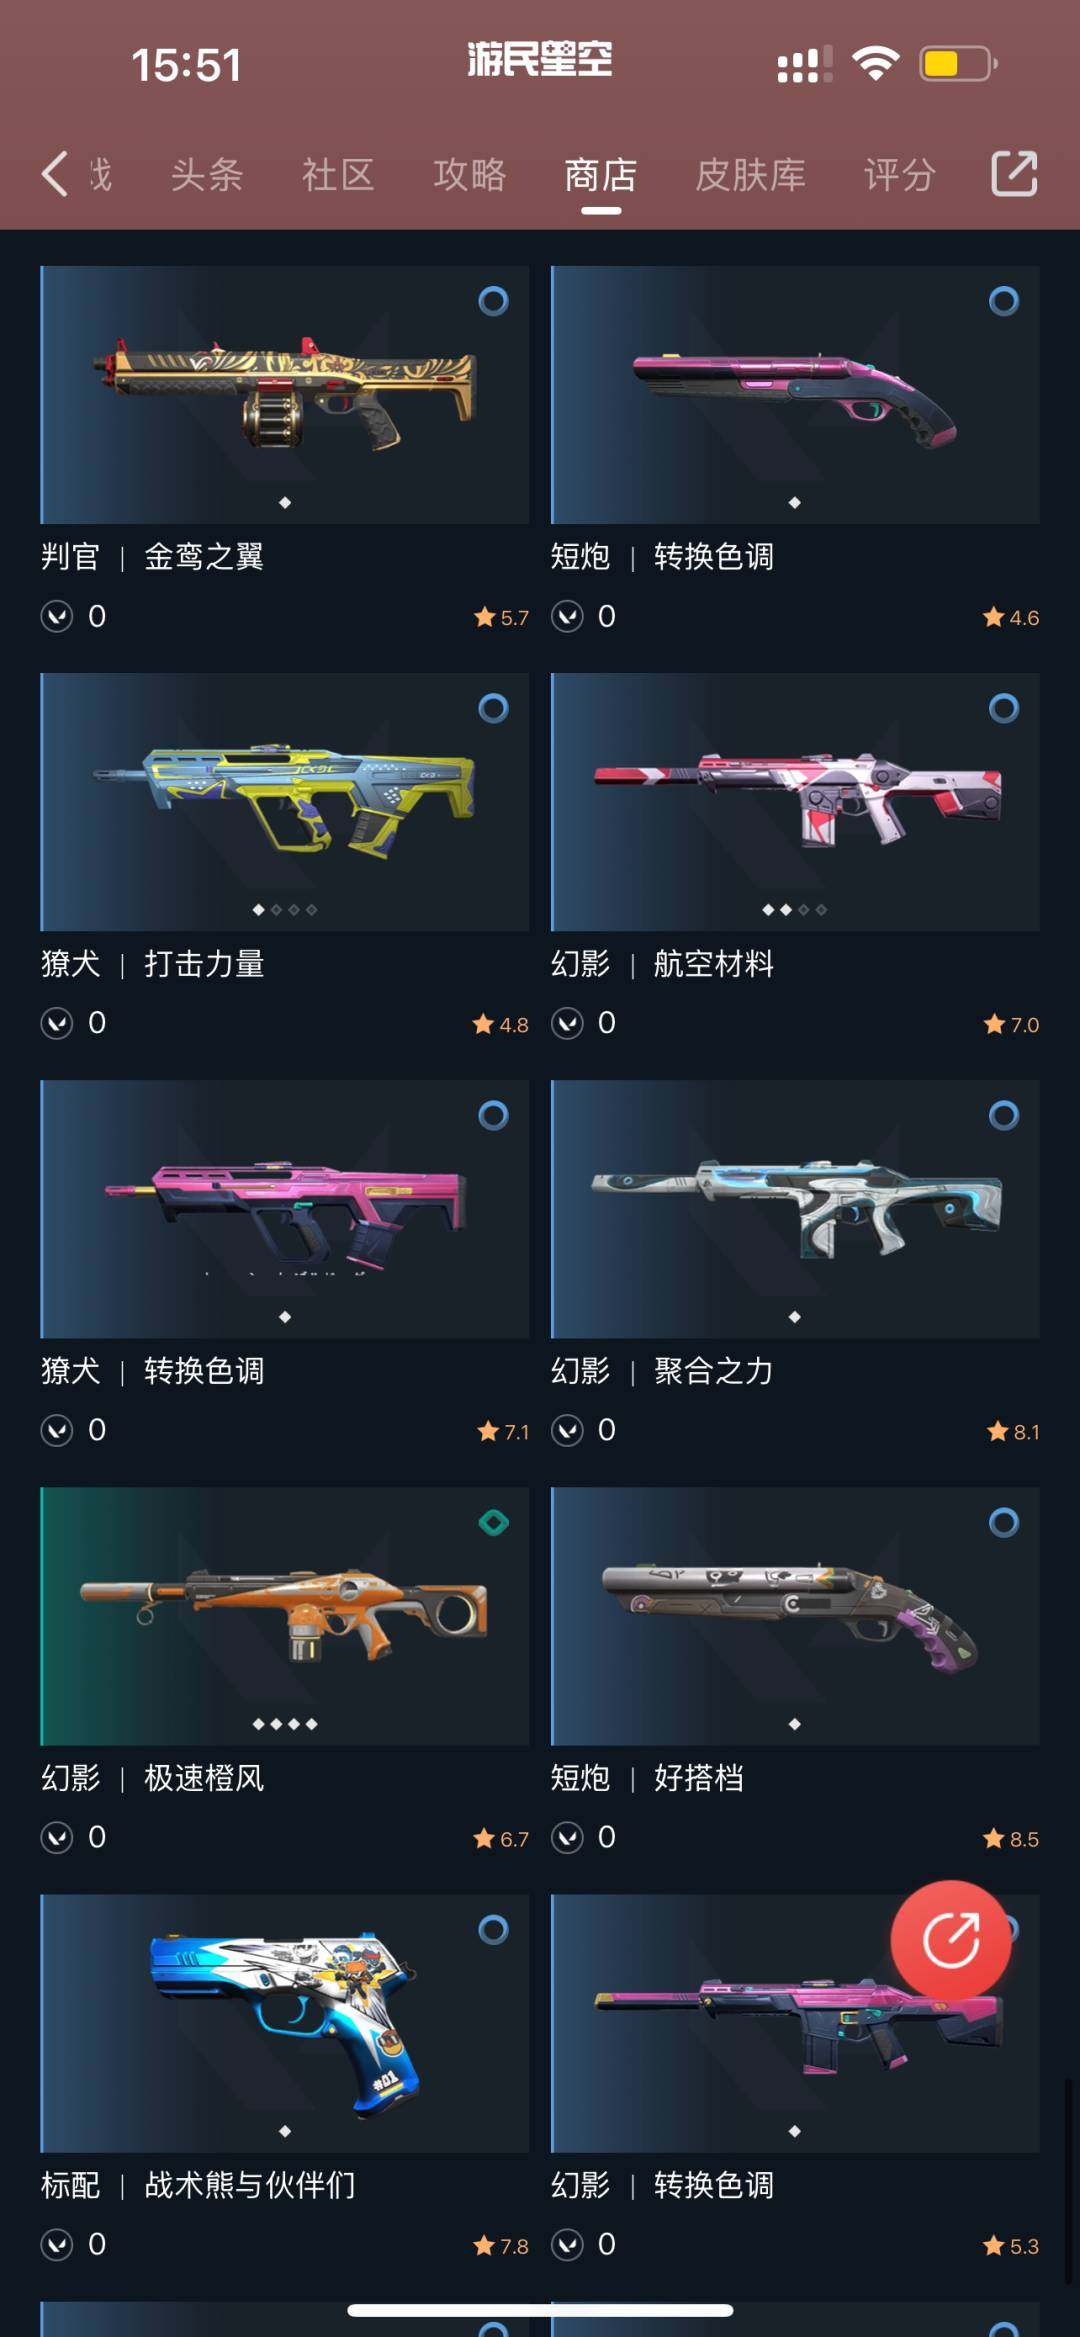Select the circle marker on 短炮 转换色调 card
The width and height of the screenshot is (1080, 2337).
1004,301
